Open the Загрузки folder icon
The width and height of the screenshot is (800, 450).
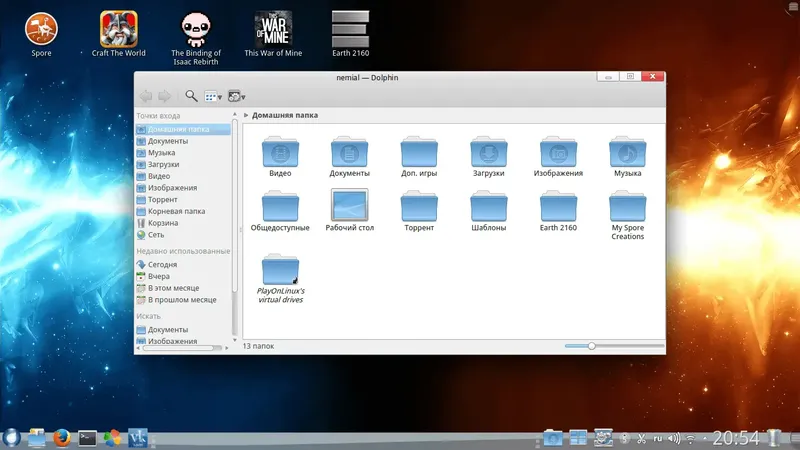[490, 152]
